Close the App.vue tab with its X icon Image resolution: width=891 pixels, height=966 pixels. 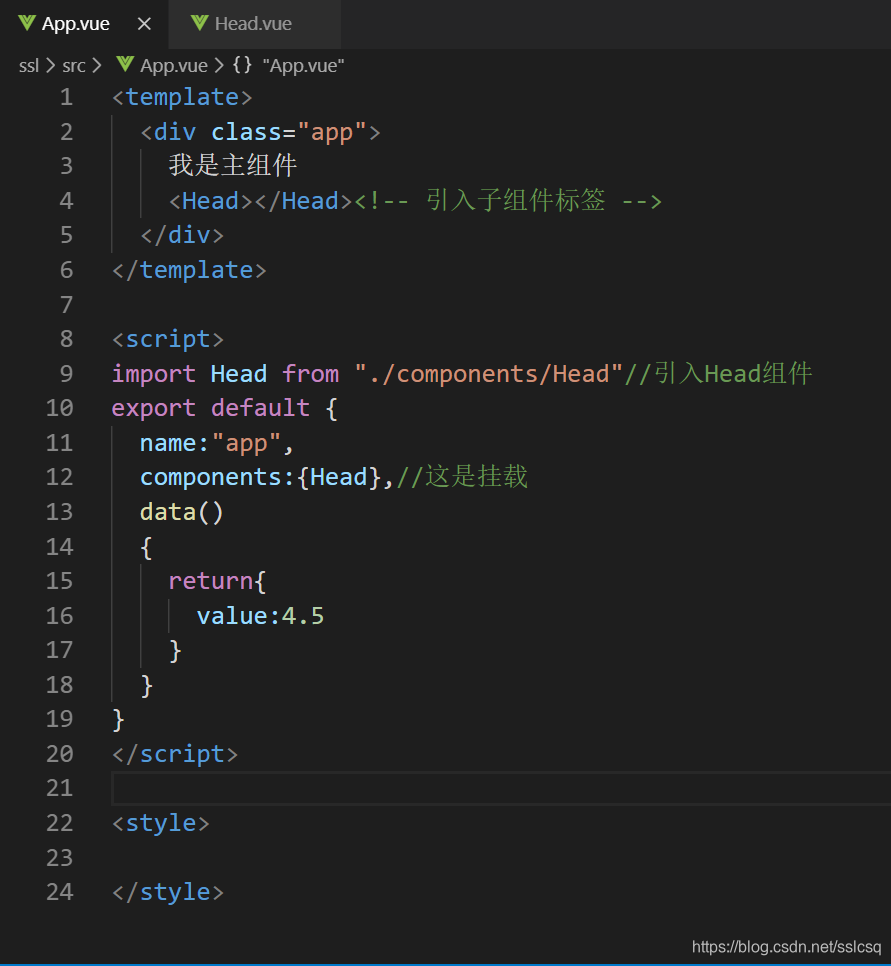tap(143, 23)
